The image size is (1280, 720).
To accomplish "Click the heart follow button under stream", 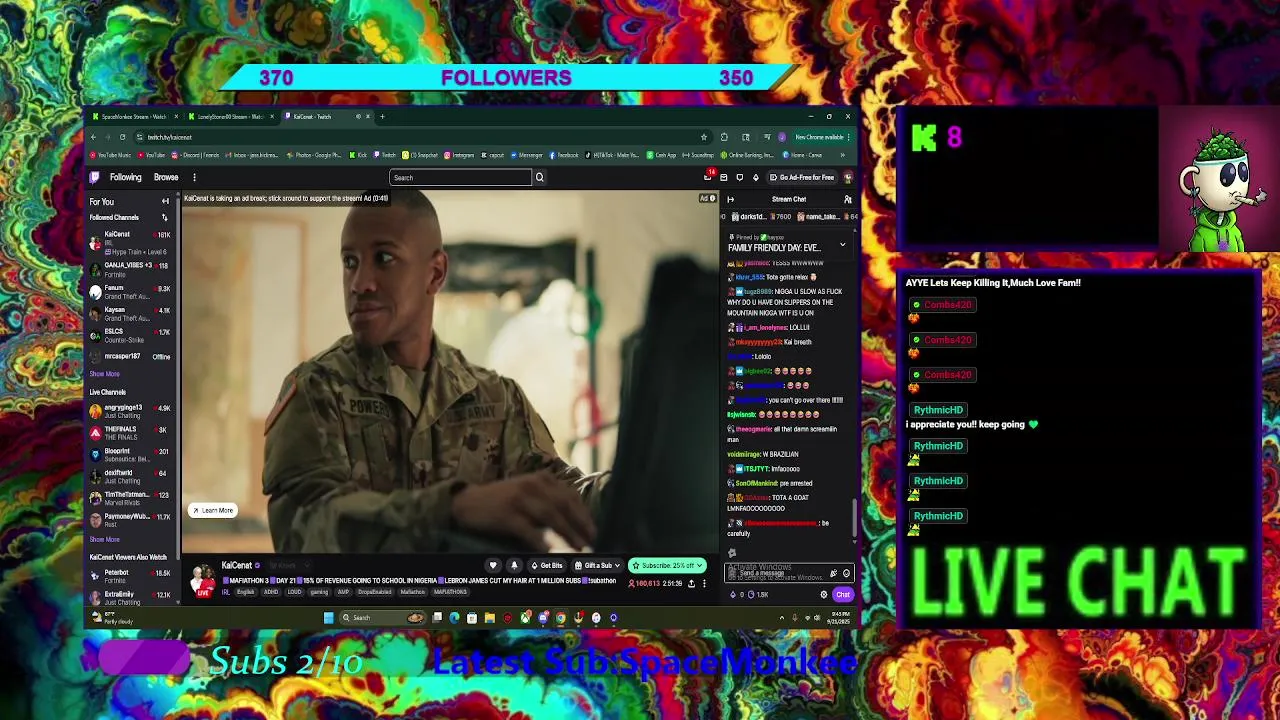I will pos(493,565).
